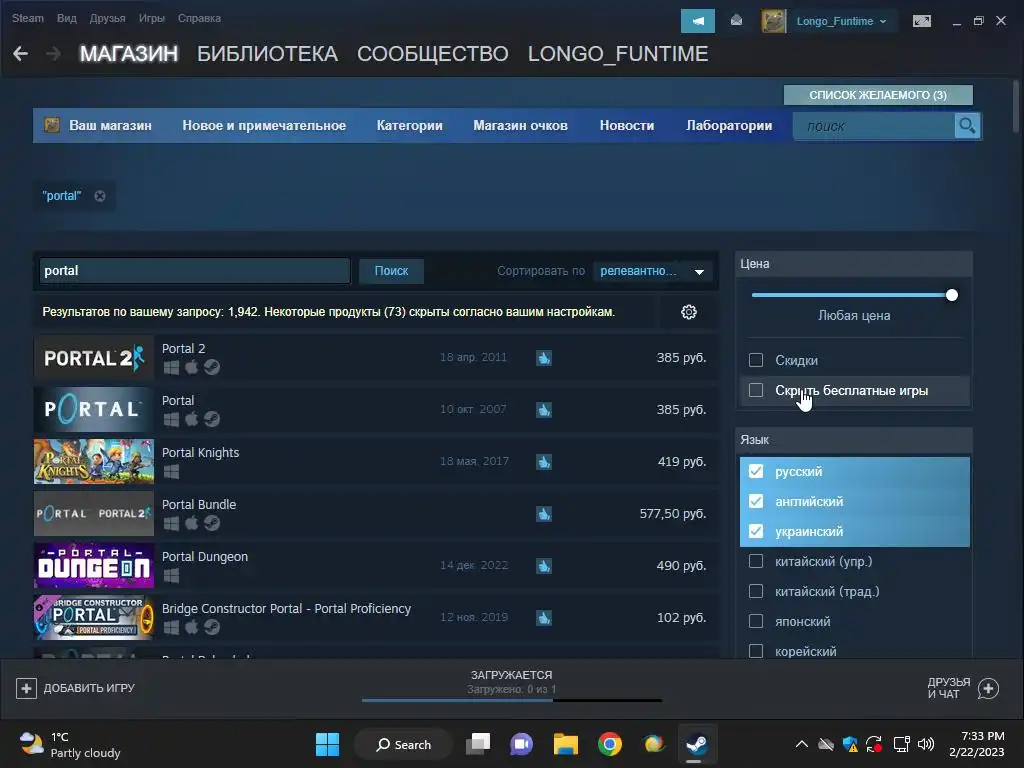Open Новое и примечательное menu
Image resolution: width=1024 pixels, height=768 pixels.
pos(264,125)
